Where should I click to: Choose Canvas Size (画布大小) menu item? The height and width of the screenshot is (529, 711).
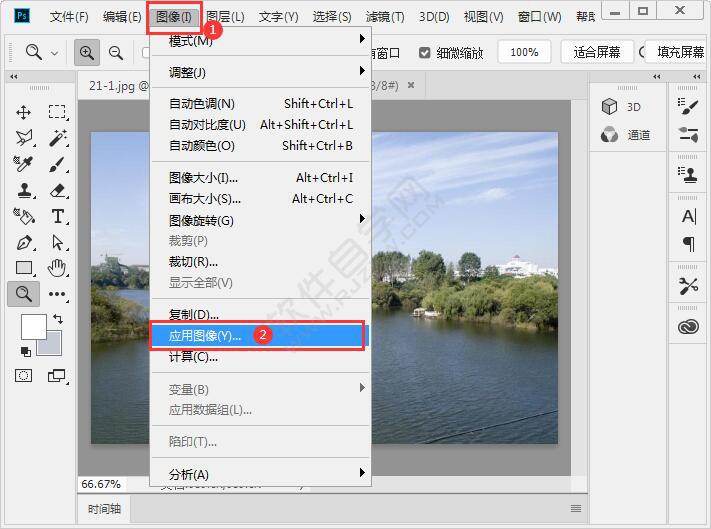(x=260, y=199)
